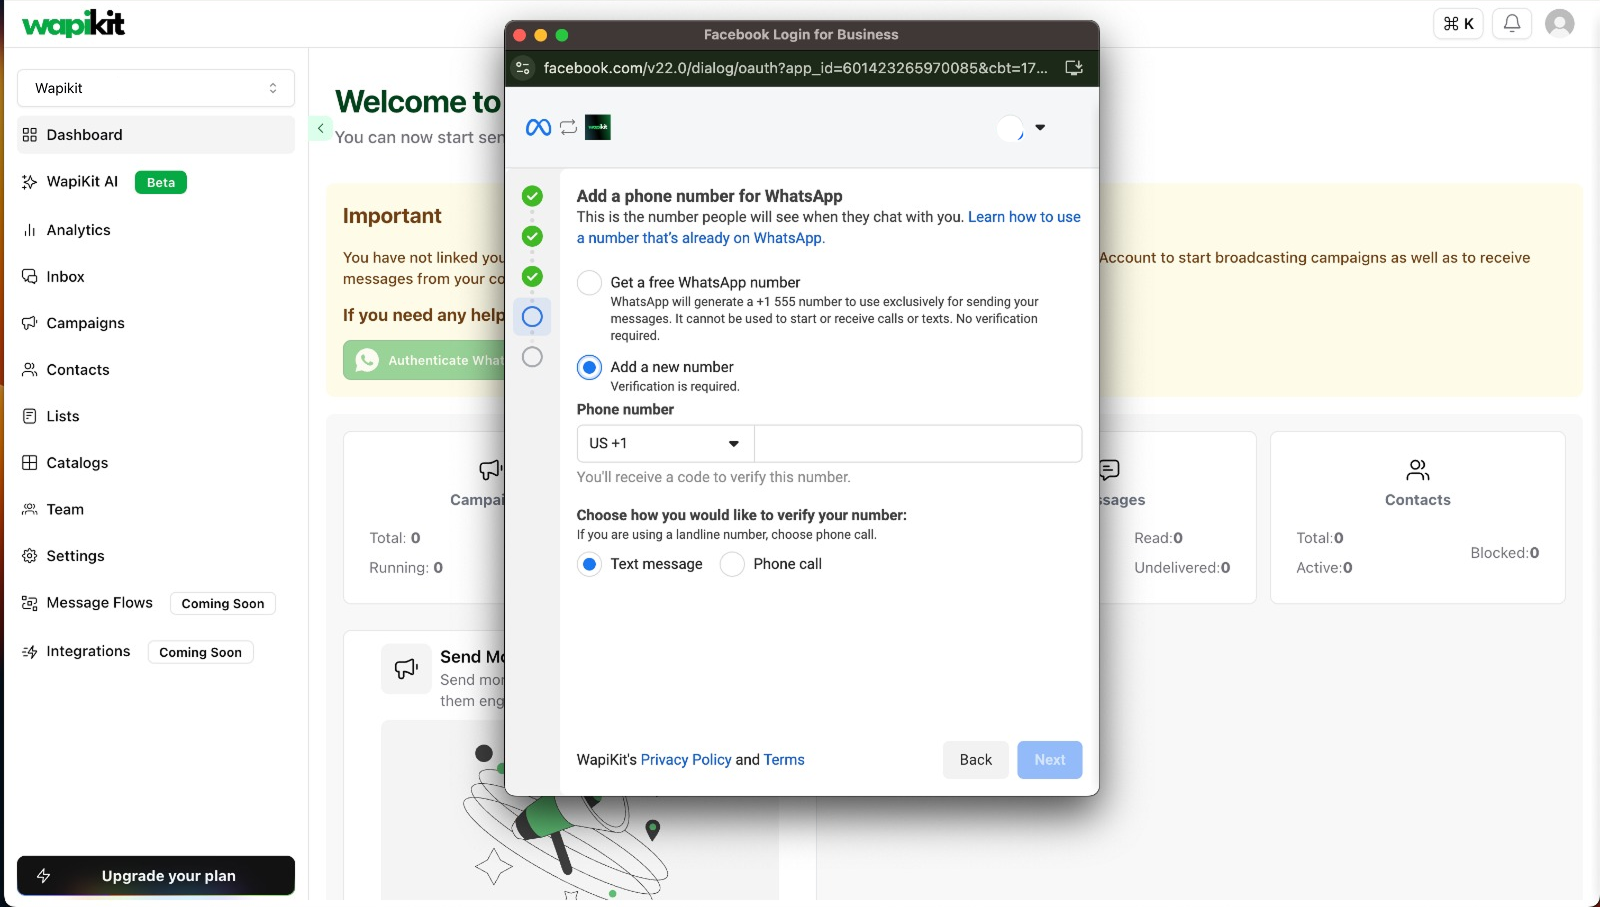1600x907 pixels.
Task: Click the Lists document icon
Action: click(30, 416)
